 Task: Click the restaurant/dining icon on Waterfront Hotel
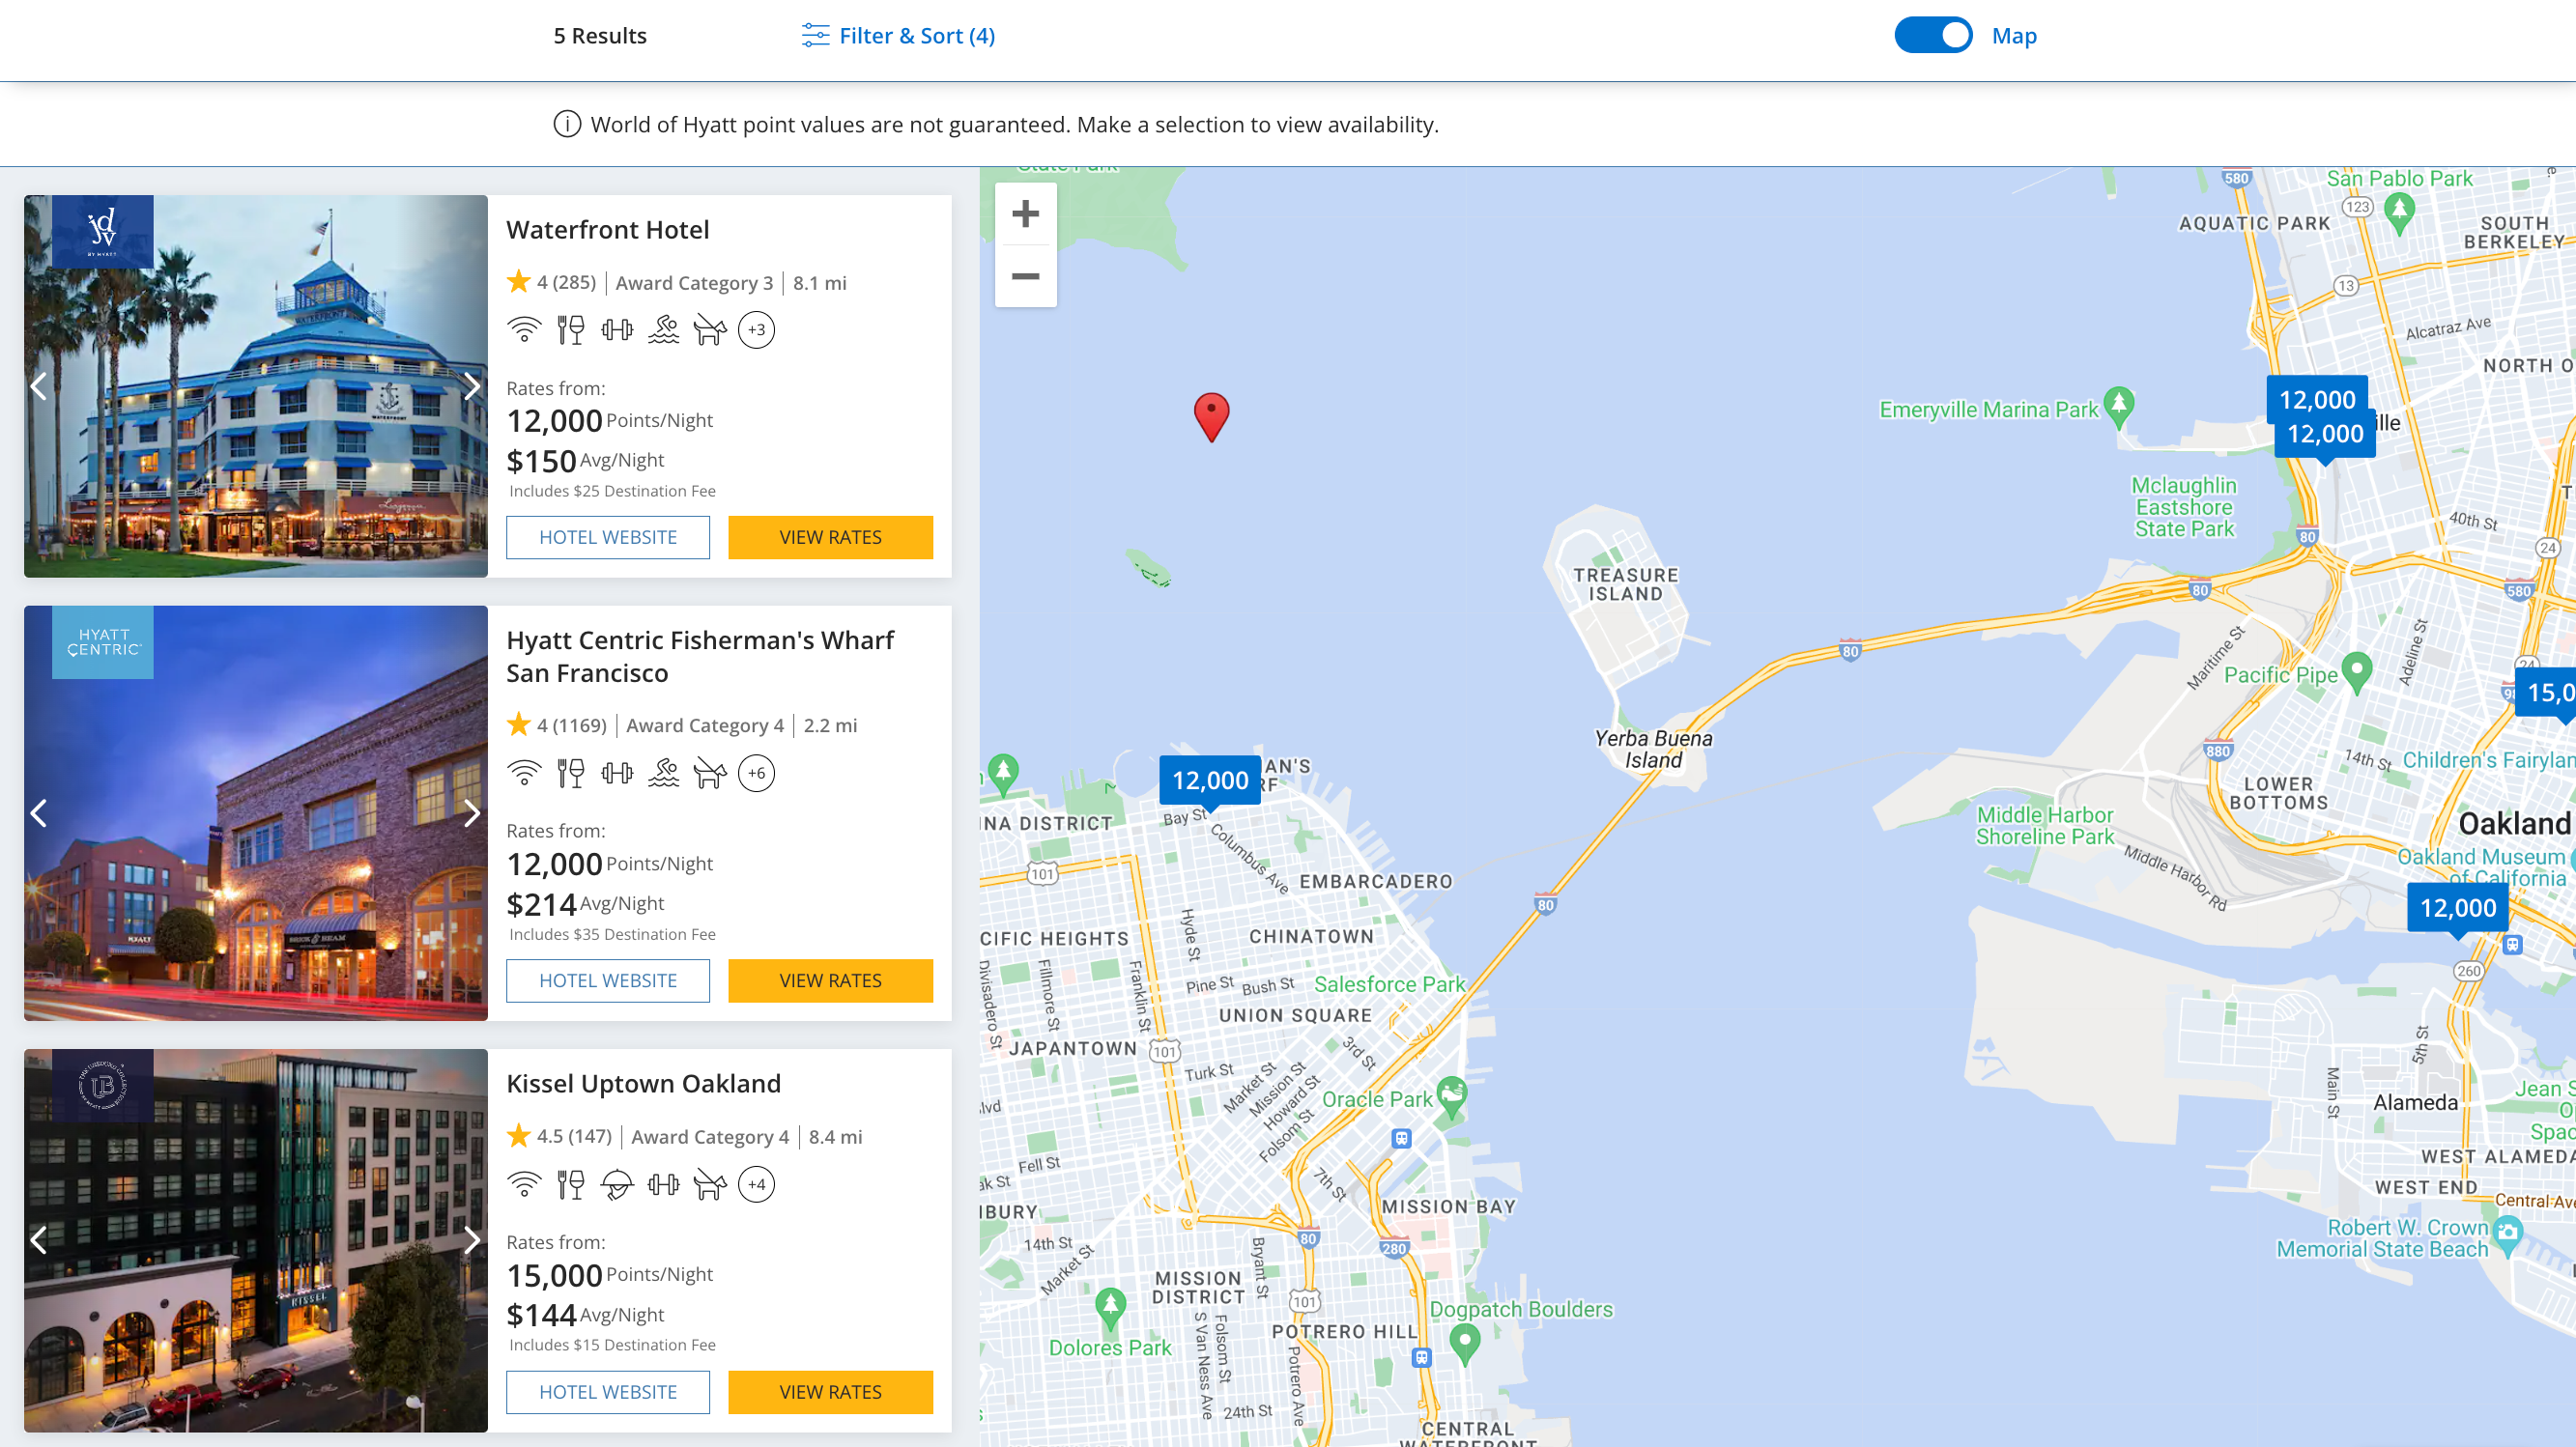570,329
